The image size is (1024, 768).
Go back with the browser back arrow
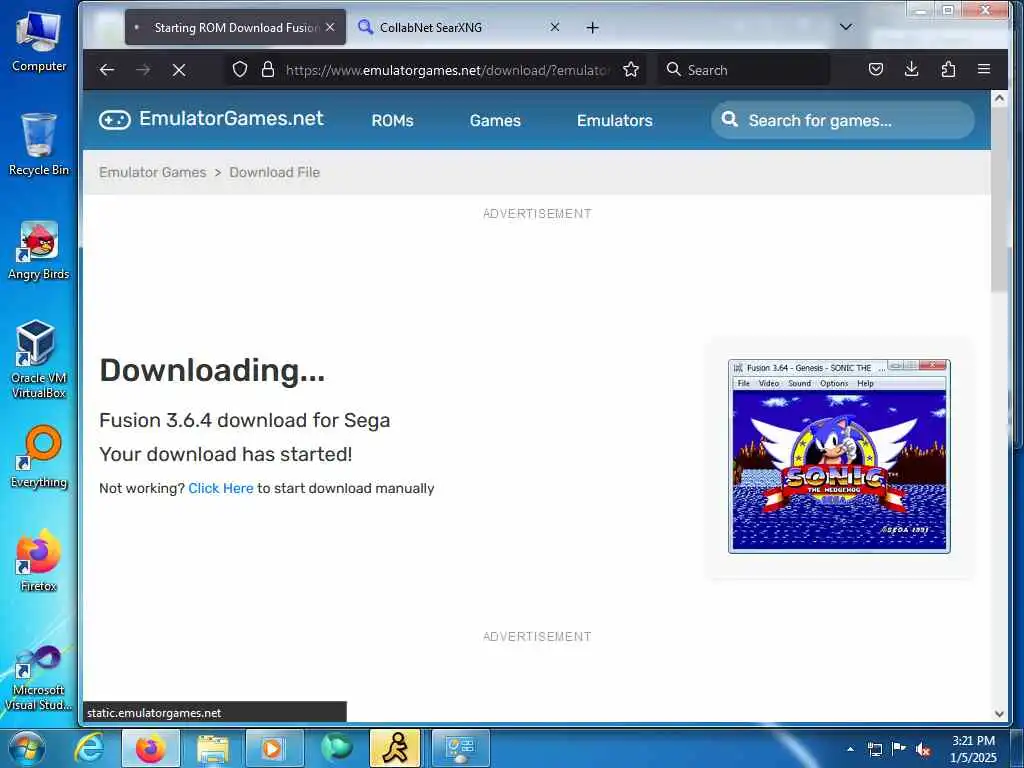[x=107, y=70]
